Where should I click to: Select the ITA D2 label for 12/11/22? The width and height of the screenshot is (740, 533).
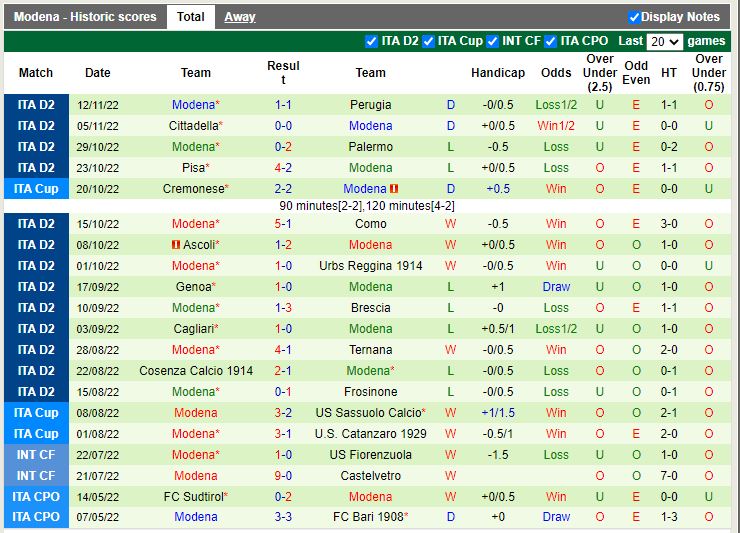click(x=36, y=105)
